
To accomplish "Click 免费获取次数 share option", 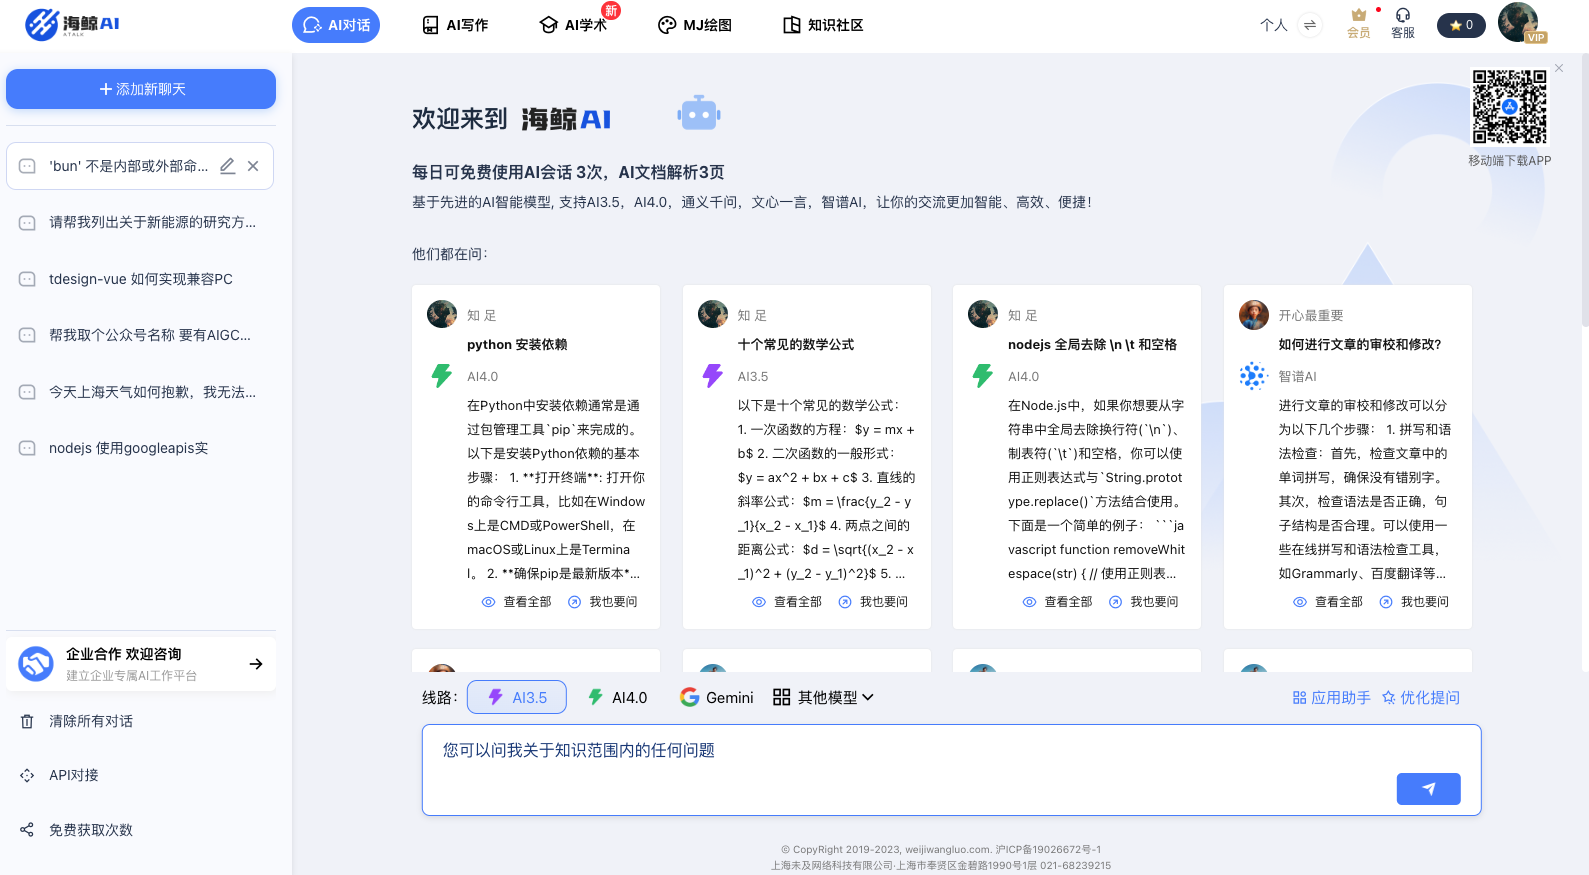I will pos(78,830).
